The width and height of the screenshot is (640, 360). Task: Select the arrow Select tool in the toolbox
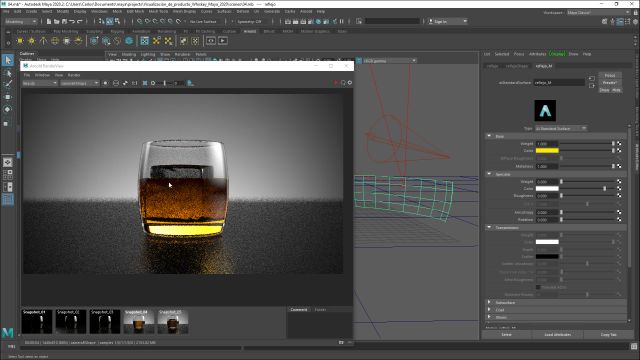8,60
